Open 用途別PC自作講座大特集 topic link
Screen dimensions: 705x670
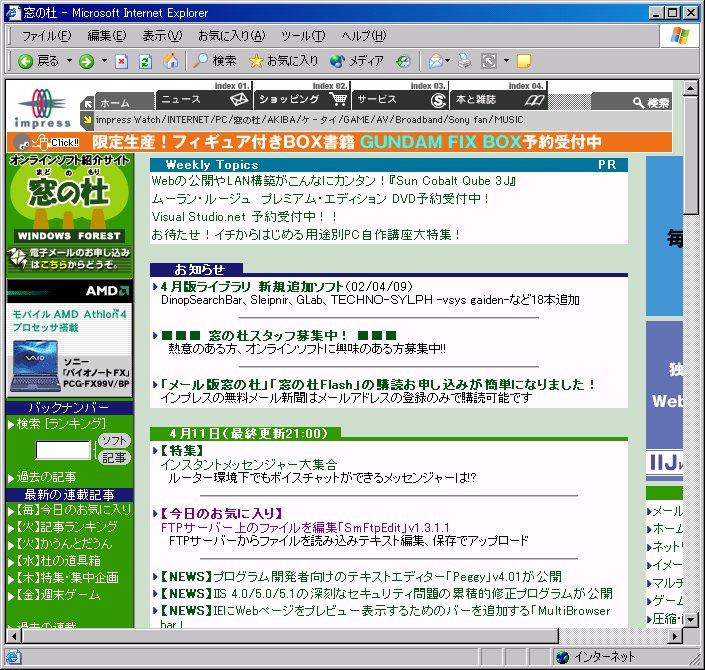(306, 235)
